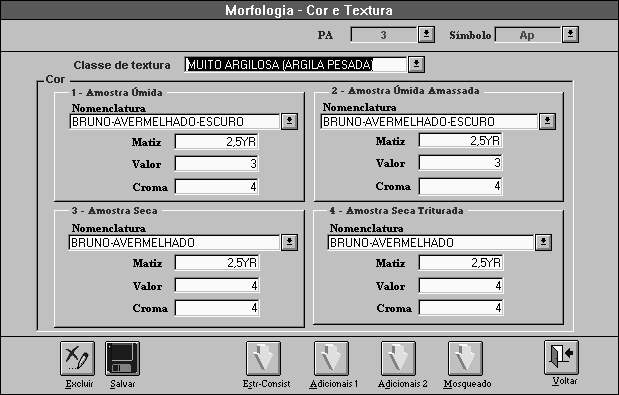Select the MUITO ARGILOSA texture class field
Viewport: 619px width, 395px height.
(x=295, y=64)
